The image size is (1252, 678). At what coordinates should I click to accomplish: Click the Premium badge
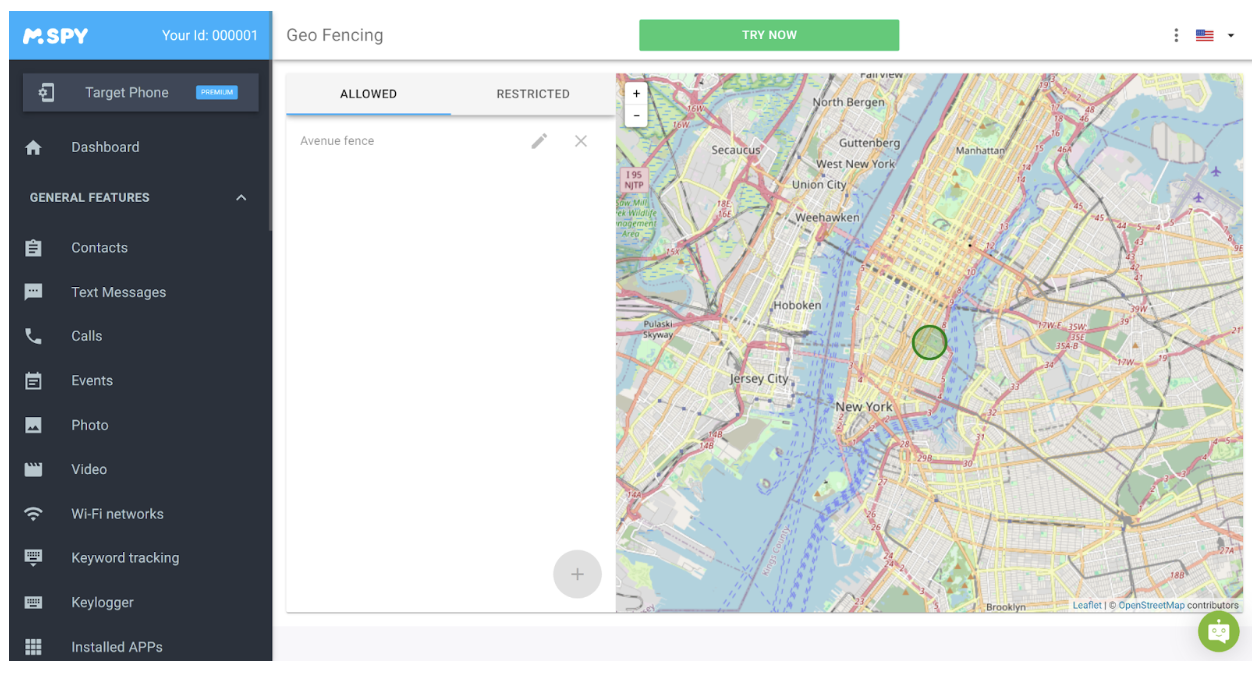click(x=217, y=92)
